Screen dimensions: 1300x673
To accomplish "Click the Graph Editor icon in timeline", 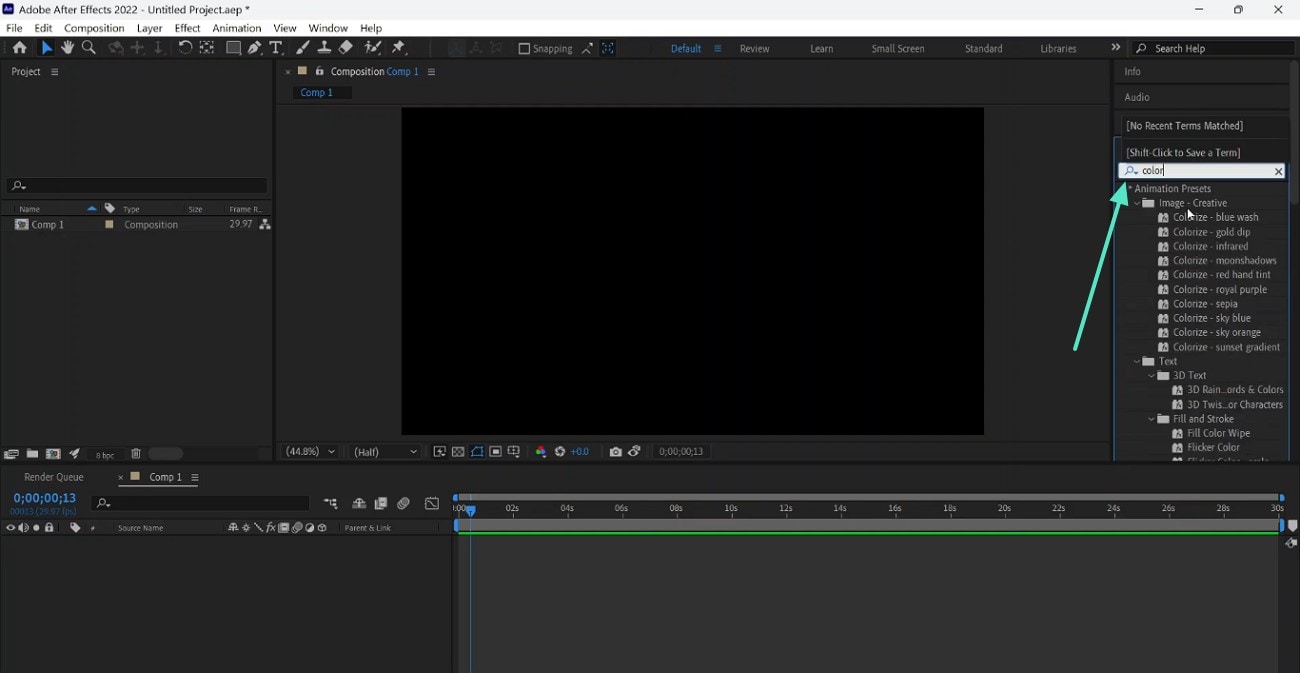I will [432, 504].
